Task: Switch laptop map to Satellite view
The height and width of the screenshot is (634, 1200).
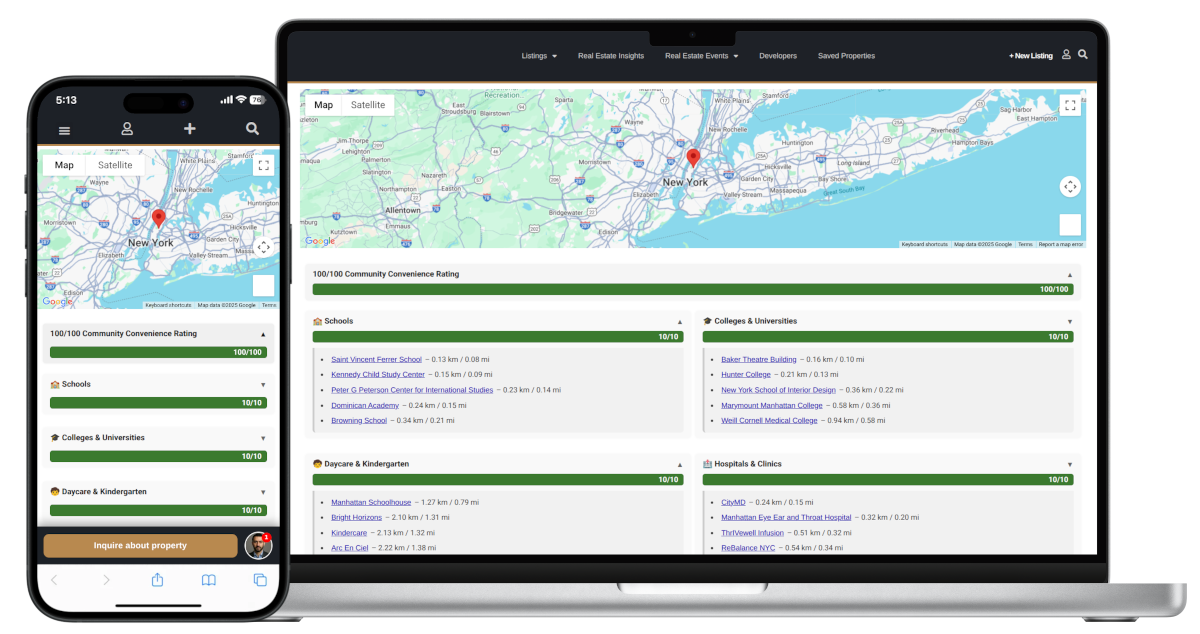Action: (368, 105)
